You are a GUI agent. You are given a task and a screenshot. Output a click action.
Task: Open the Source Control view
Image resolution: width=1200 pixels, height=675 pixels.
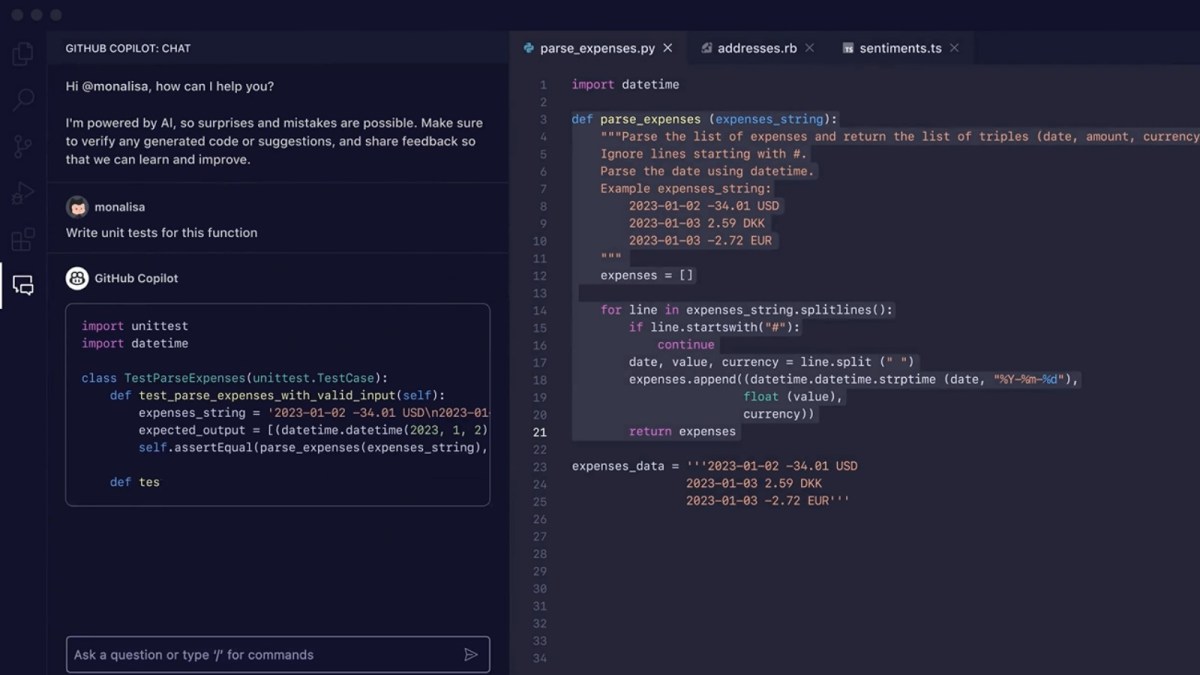pyautogui.click(x=22, y=146)
